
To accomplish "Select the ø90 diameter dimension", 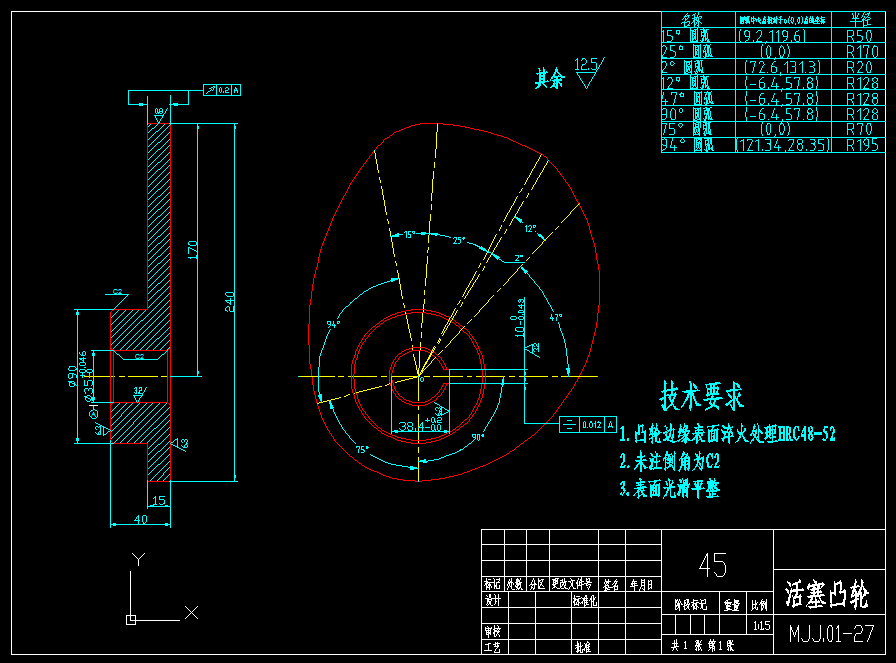I will pyautogui.click(x=72, y=376).
